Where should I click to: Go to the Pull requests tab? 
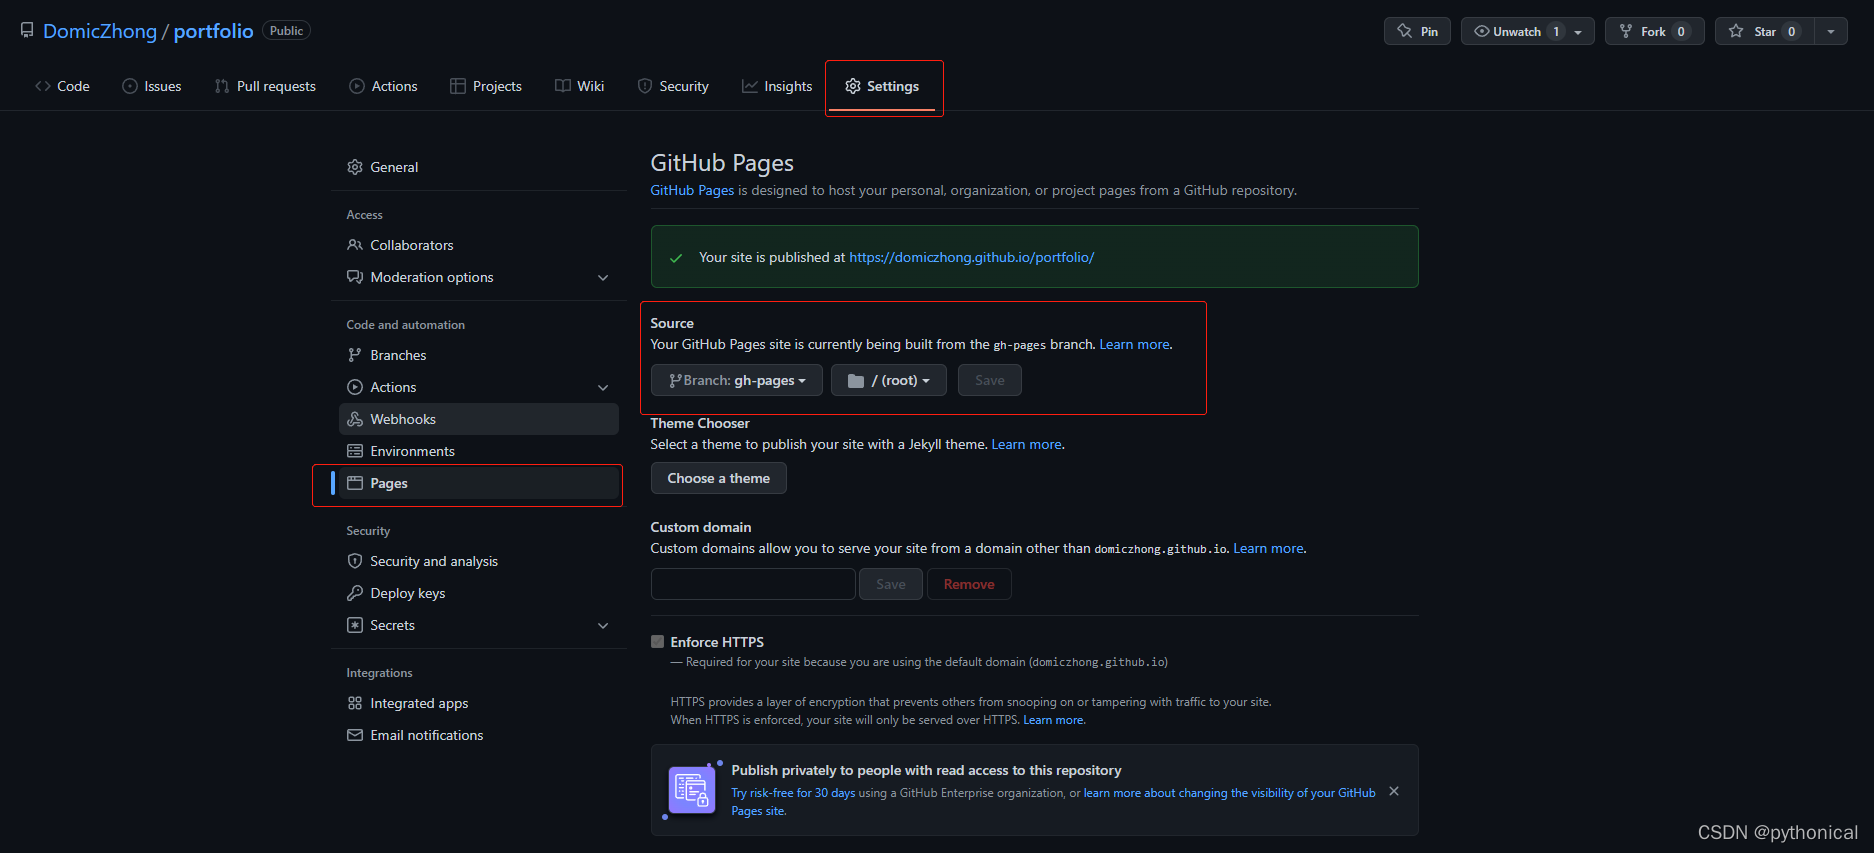tap(265, 86)
